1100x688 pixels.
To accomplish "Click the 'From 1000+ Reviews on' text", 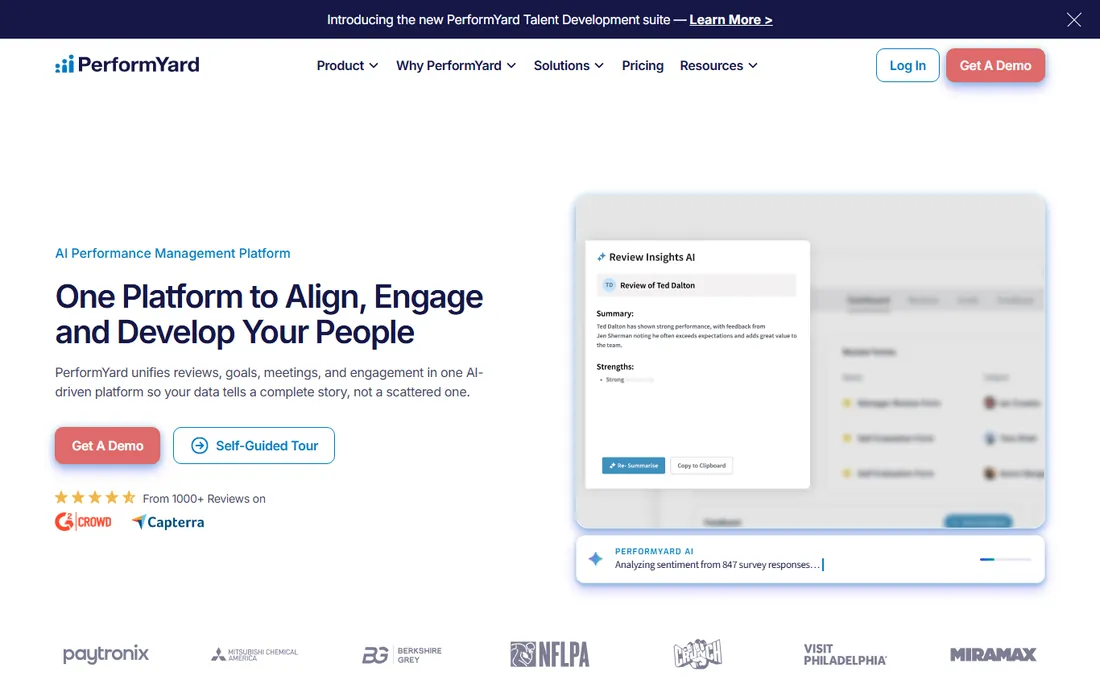I will [204, 499].
